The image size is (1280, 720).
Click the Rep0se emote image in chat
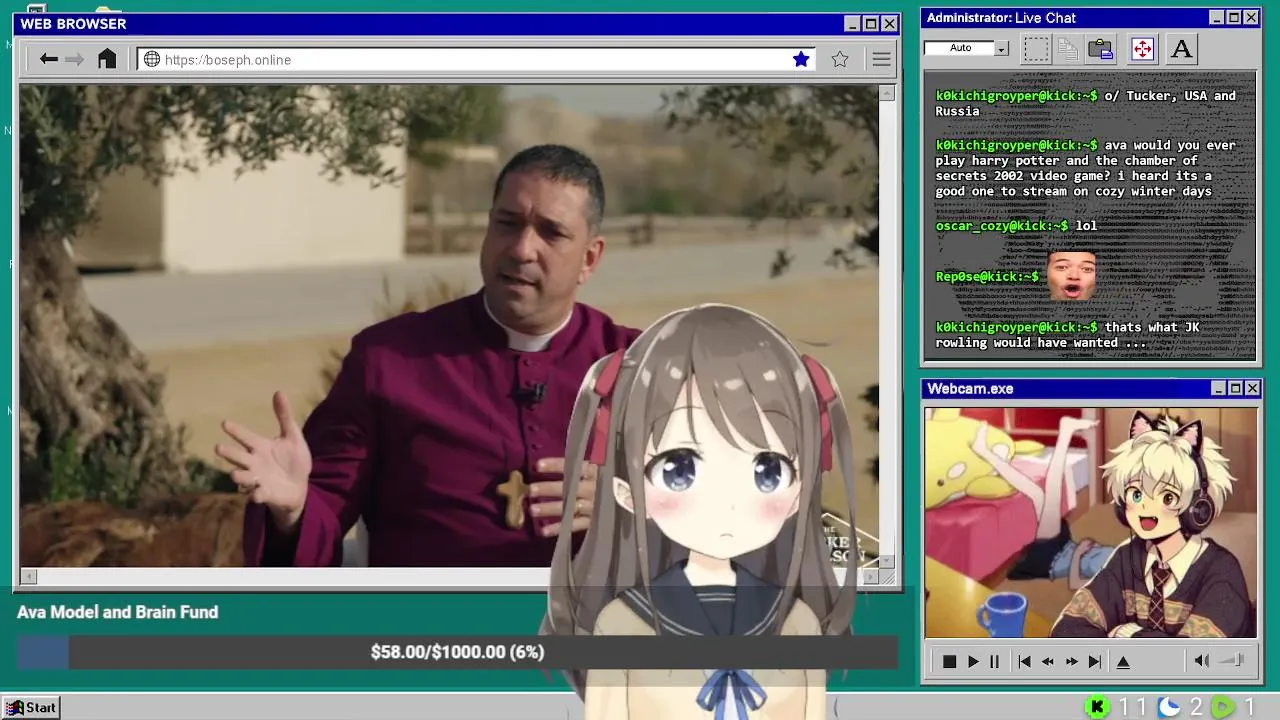(1071, 275)
